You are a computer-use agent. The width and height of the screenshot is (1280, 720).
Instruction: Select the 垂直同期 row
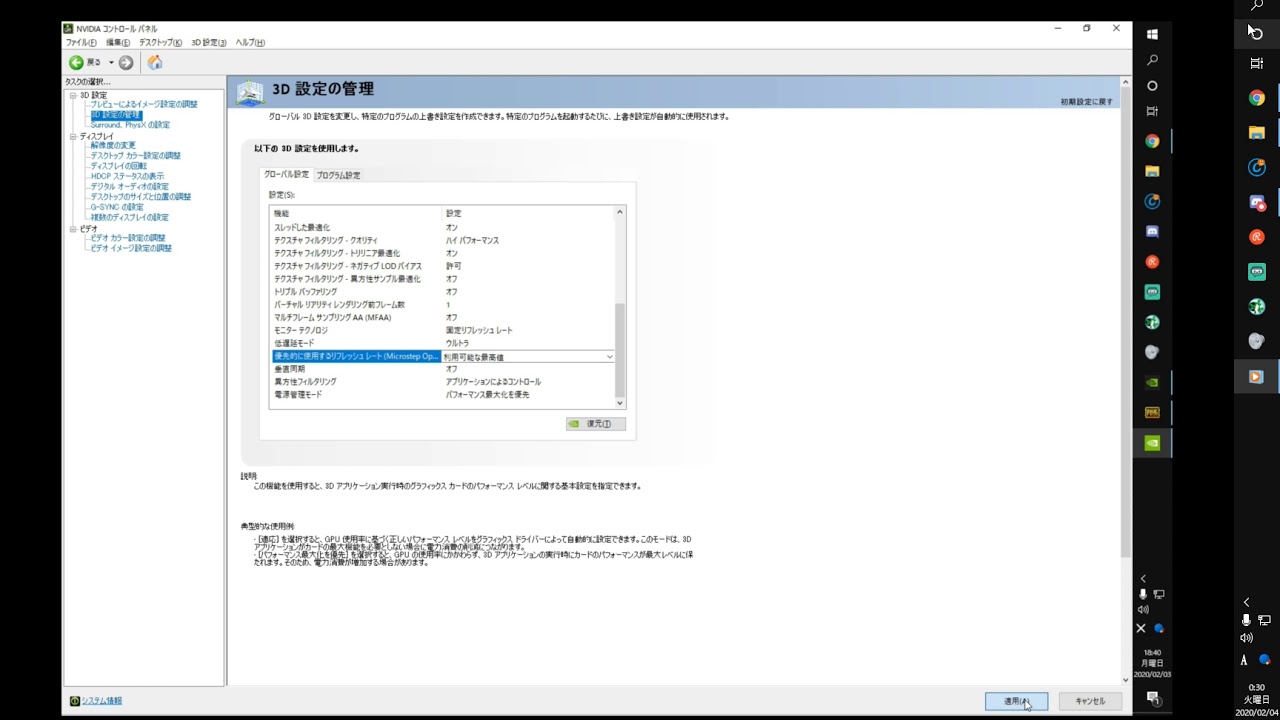click(442, 369)
